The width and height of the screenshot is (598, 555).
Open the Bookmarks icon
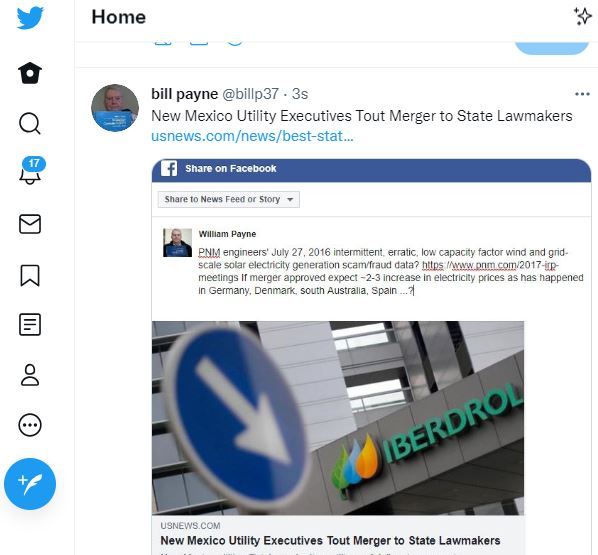click(x=30, y=275)
